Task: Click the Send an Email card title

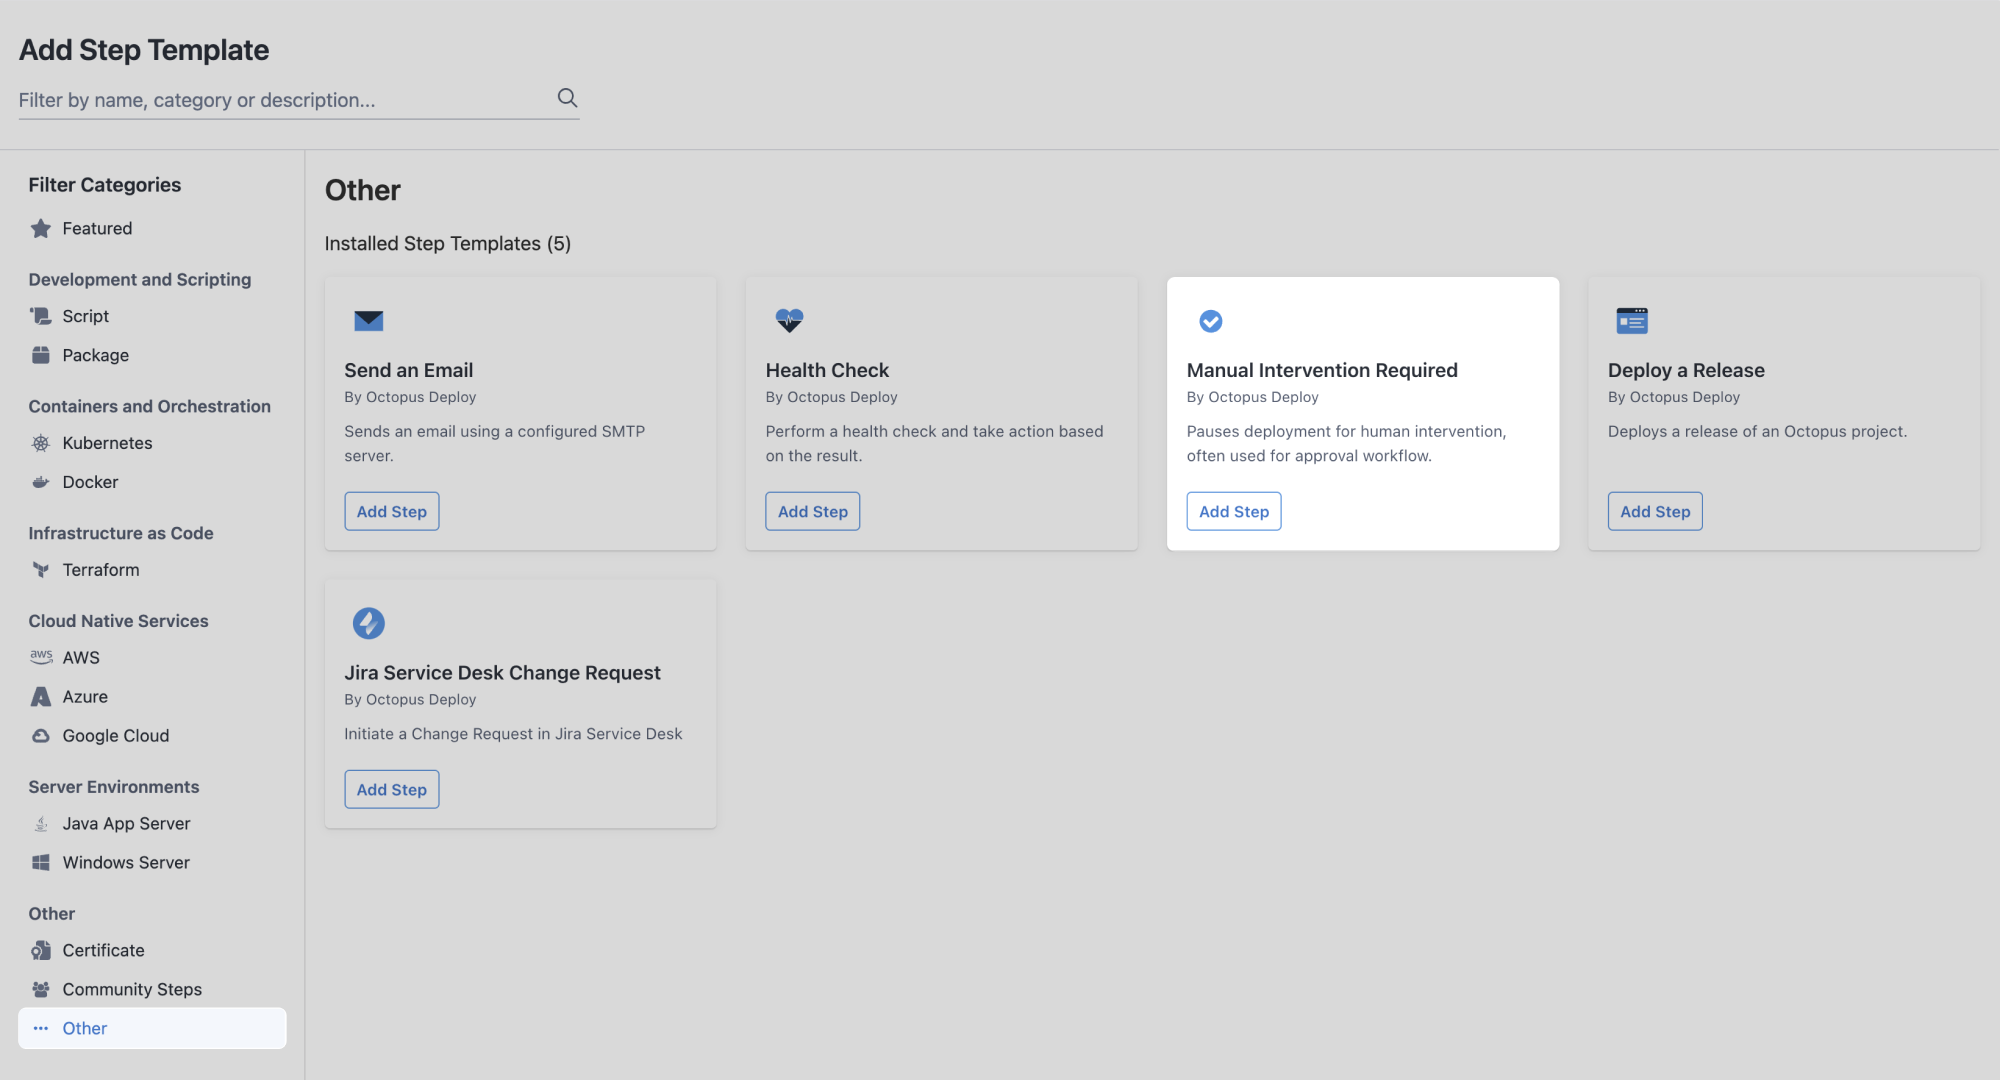Action: coord(409,370)
